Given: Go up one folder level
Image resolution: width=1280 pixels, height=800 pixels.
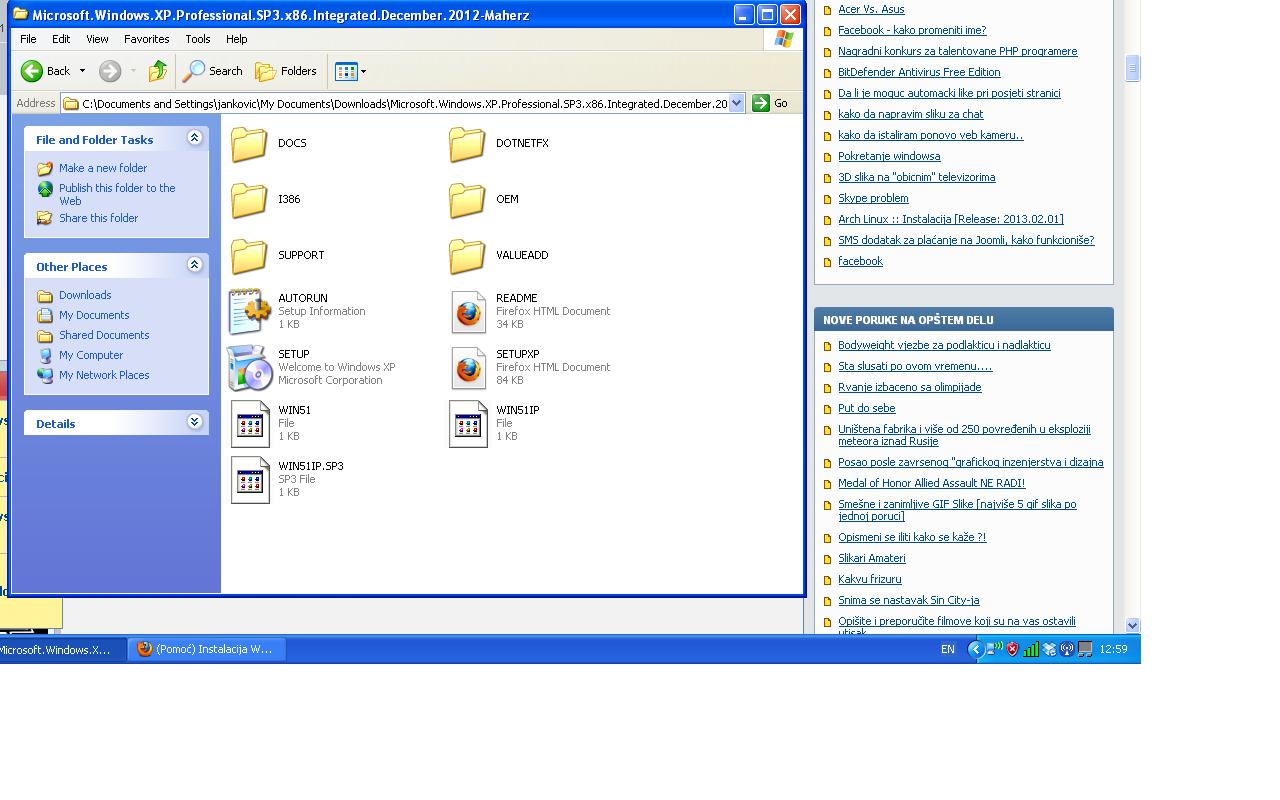Looking at the screenshot, I should coord(157,71).
